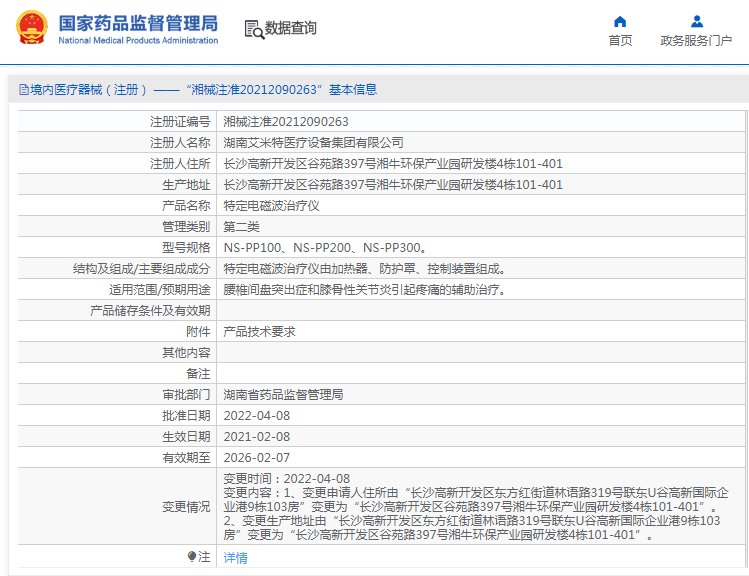Viewport: 749px width, 576px height.
Task: Click the 数据查询 title text
Action: (291, 29)
